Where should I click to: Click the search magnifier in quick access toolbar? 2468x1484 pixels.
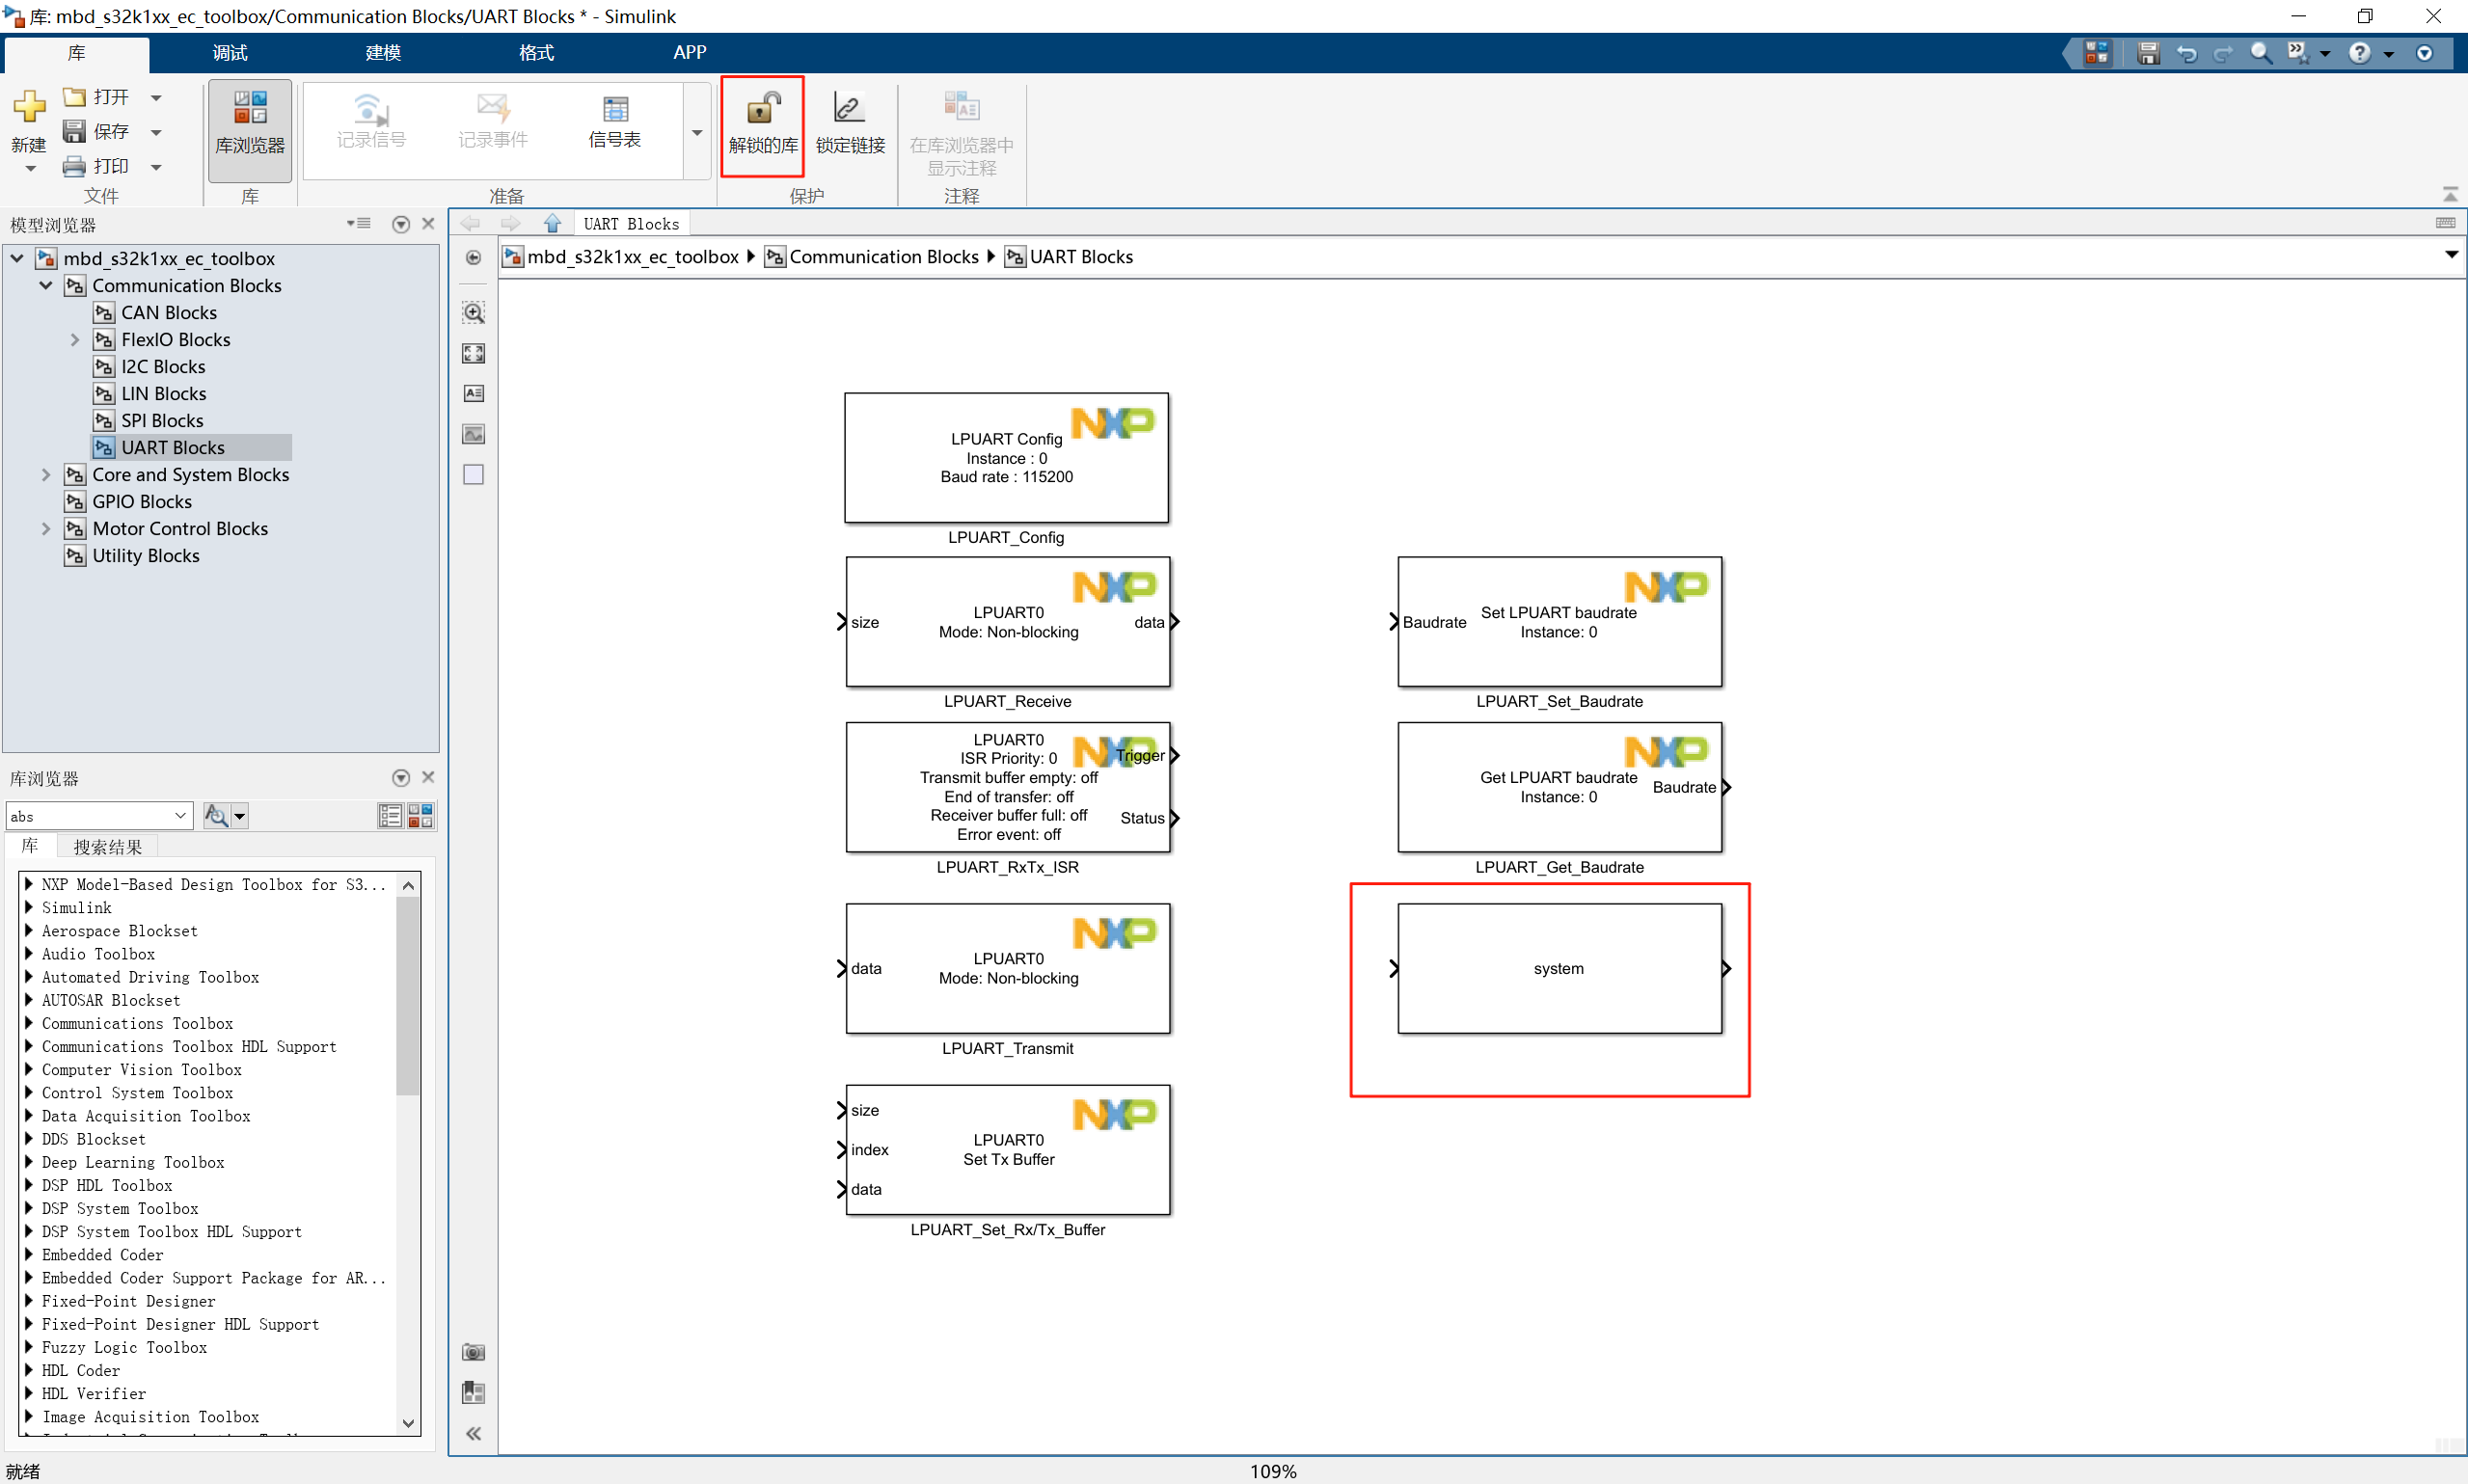pyautogui.click(x=2259, y=53)
